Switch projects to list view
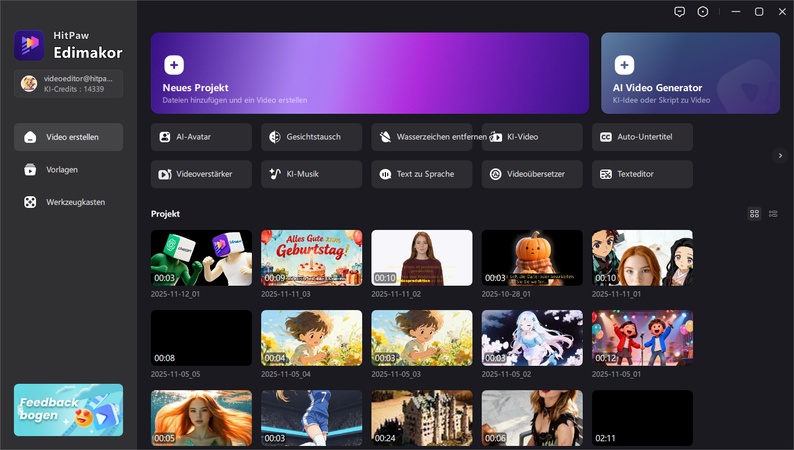This screenshot has height=450, width=794. click(x=773, y=214)
